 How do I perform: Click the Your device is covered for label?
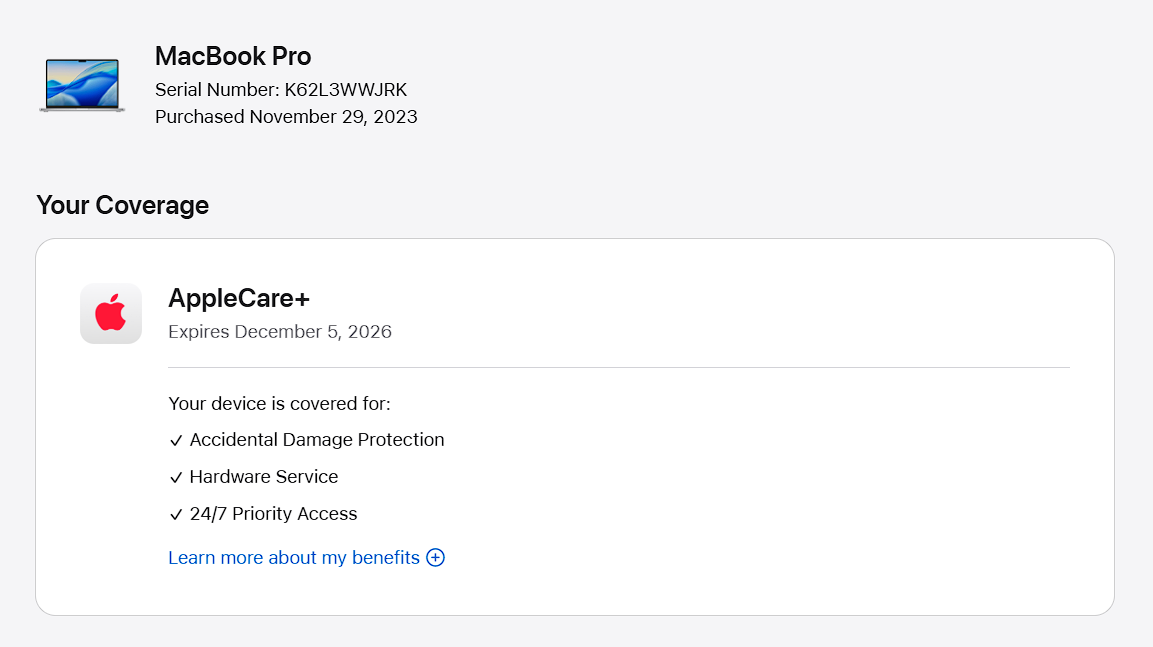coord(279,404)
